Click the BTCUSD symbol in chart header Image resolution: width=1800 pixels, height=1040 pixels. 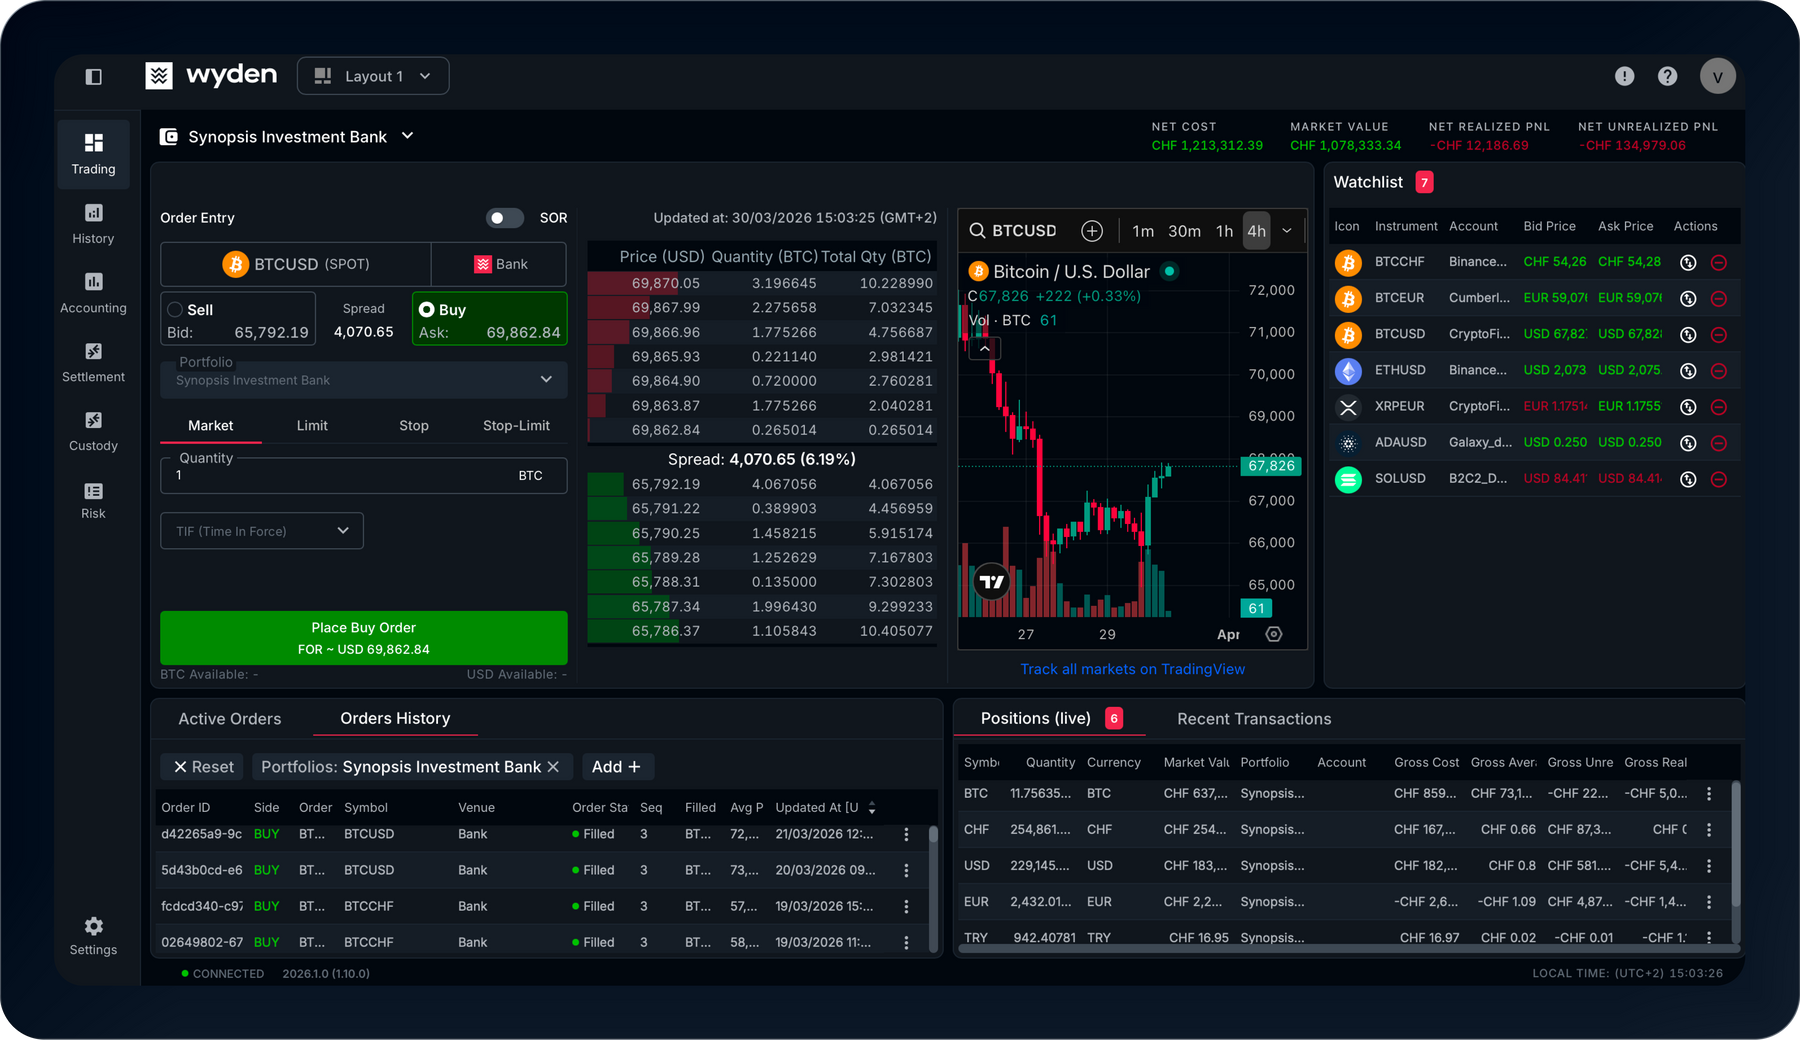[1024, 231]
